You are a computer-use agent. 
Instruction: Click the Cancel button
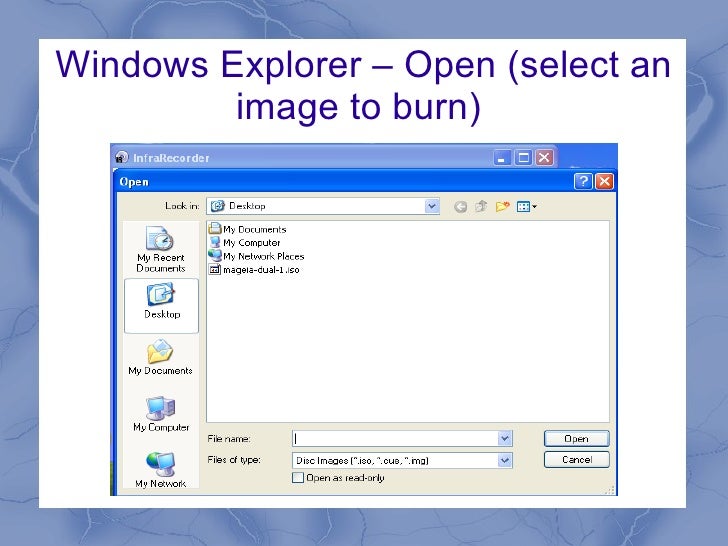(x=577, y=460)
